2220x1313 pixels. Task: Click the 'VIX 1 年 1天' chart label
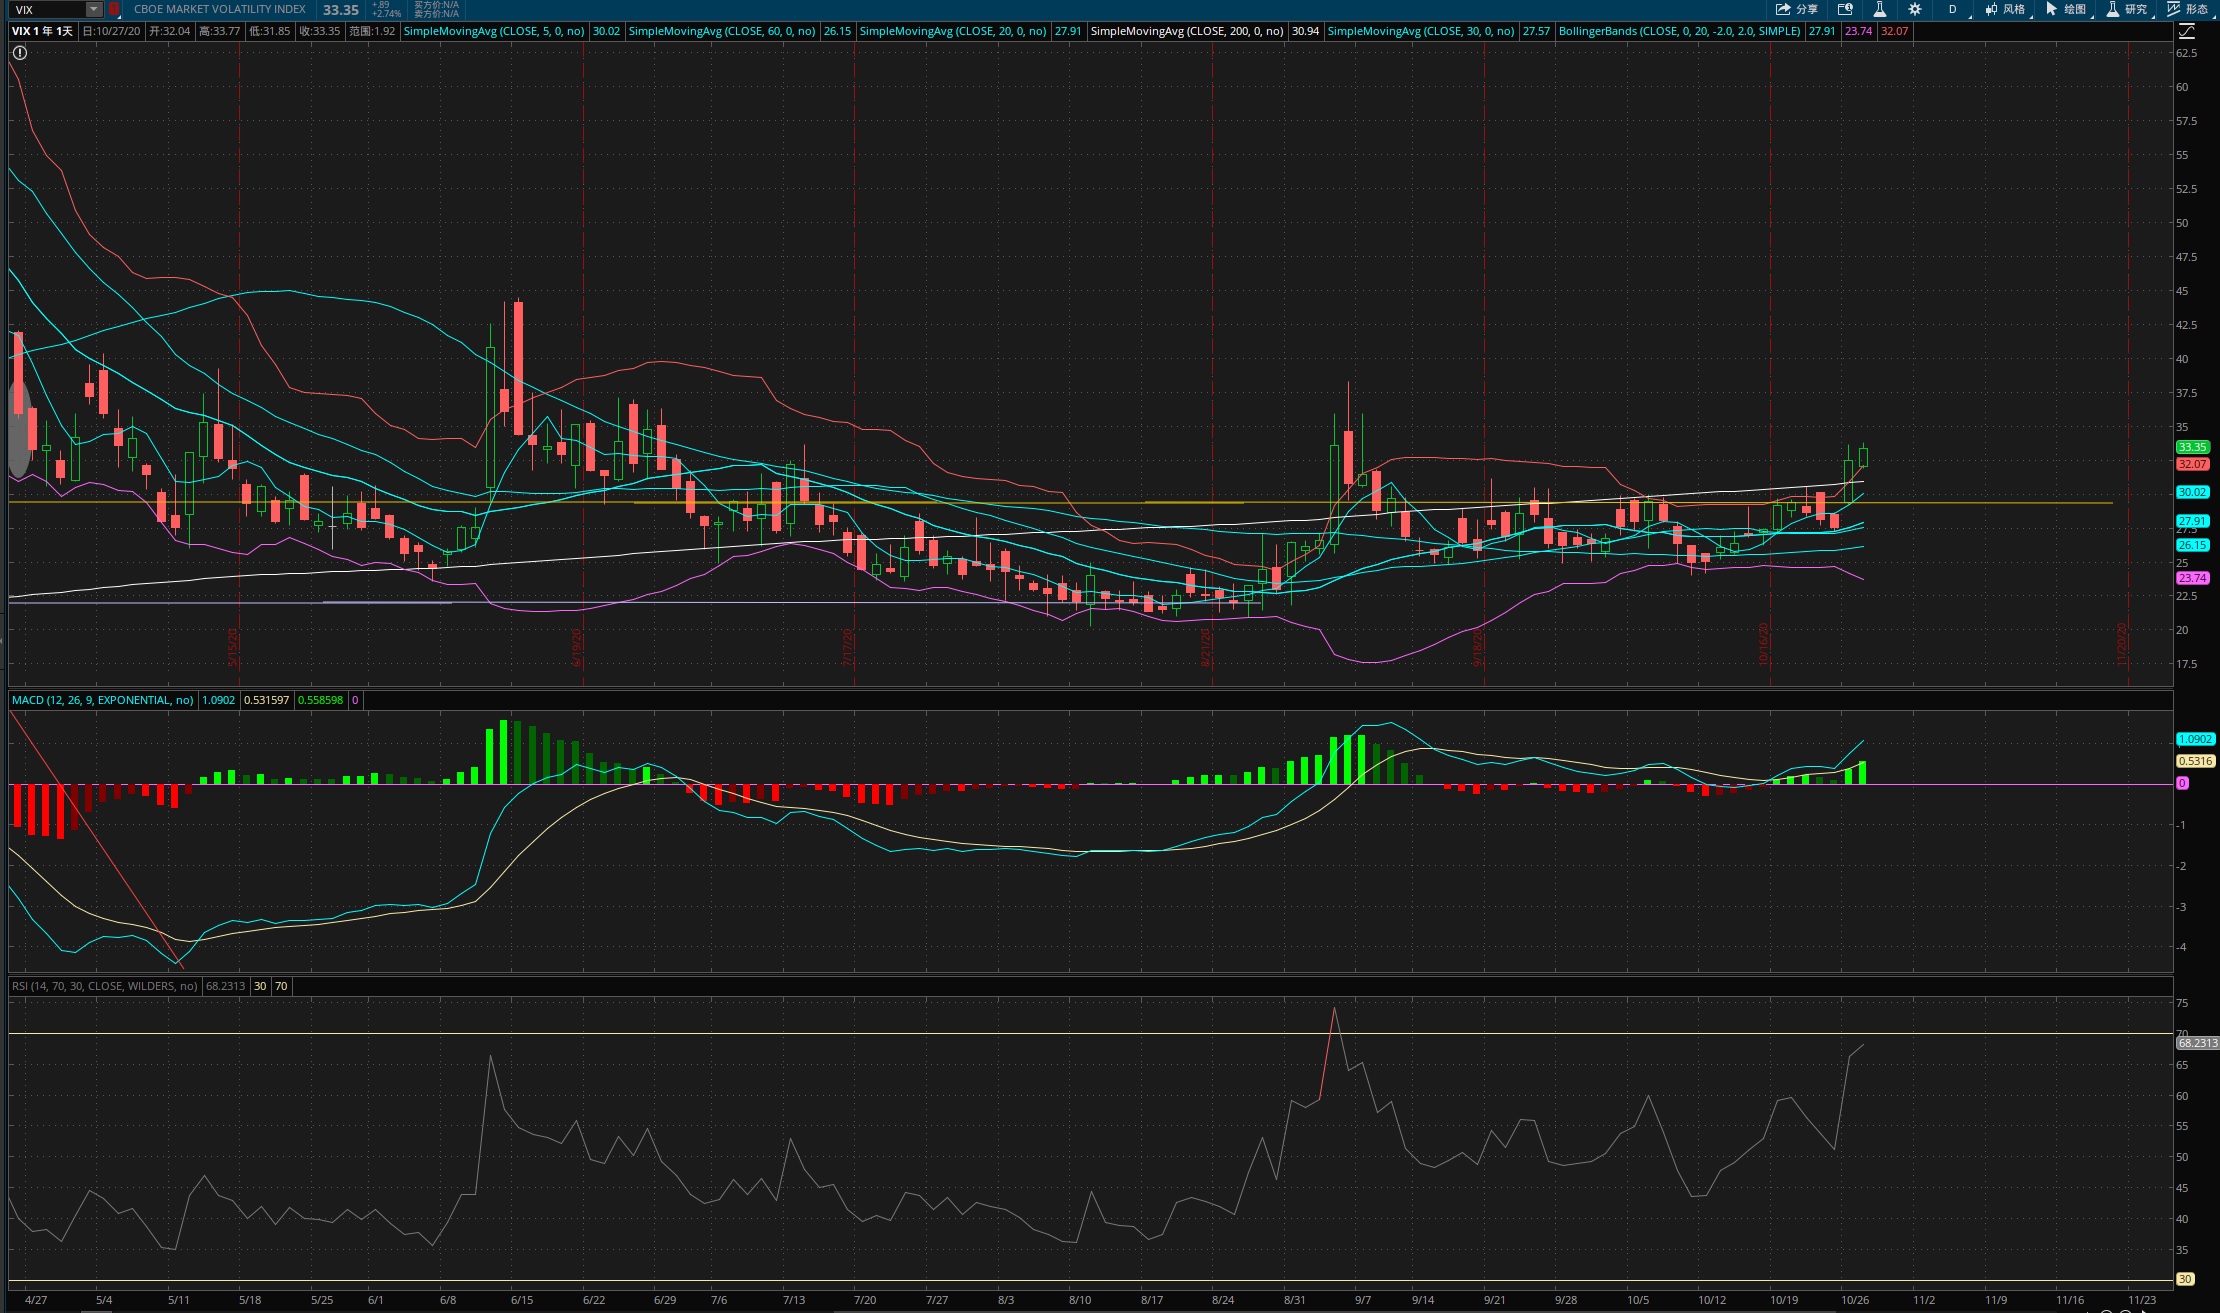click(x=42, y=31)
